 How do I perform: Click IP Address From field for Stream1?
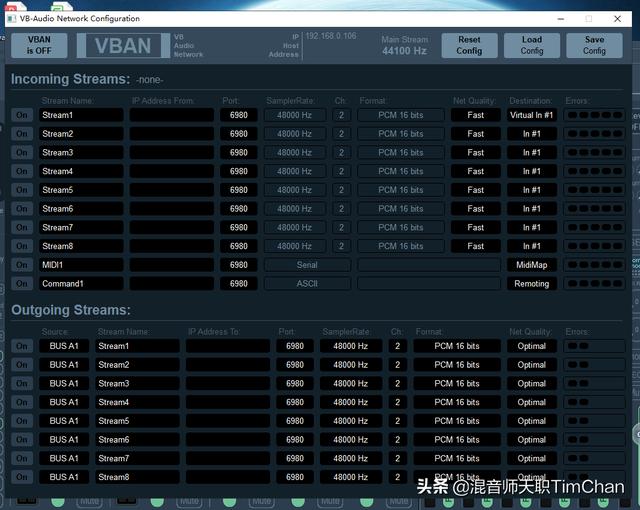pos(171,115)
